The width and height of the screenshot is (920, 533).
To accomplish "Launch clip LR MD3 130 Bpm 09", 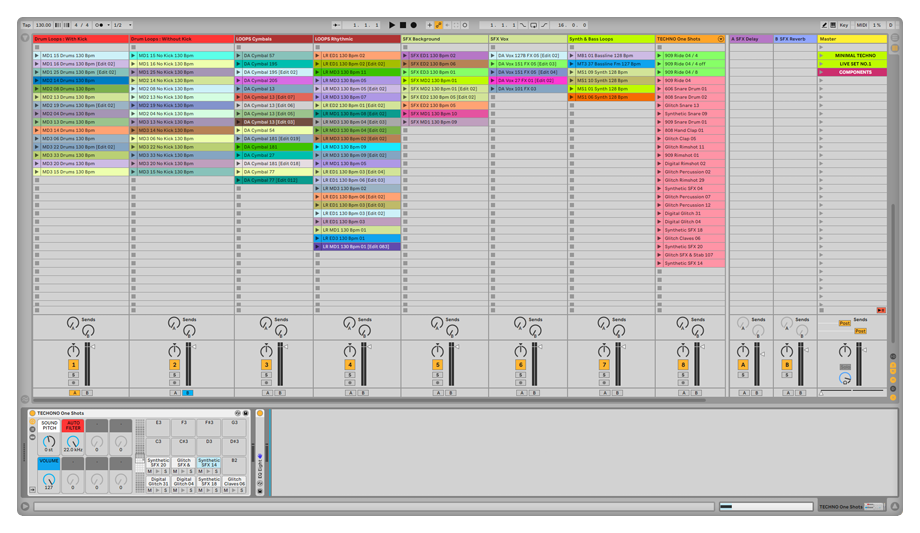I will 317,147.
